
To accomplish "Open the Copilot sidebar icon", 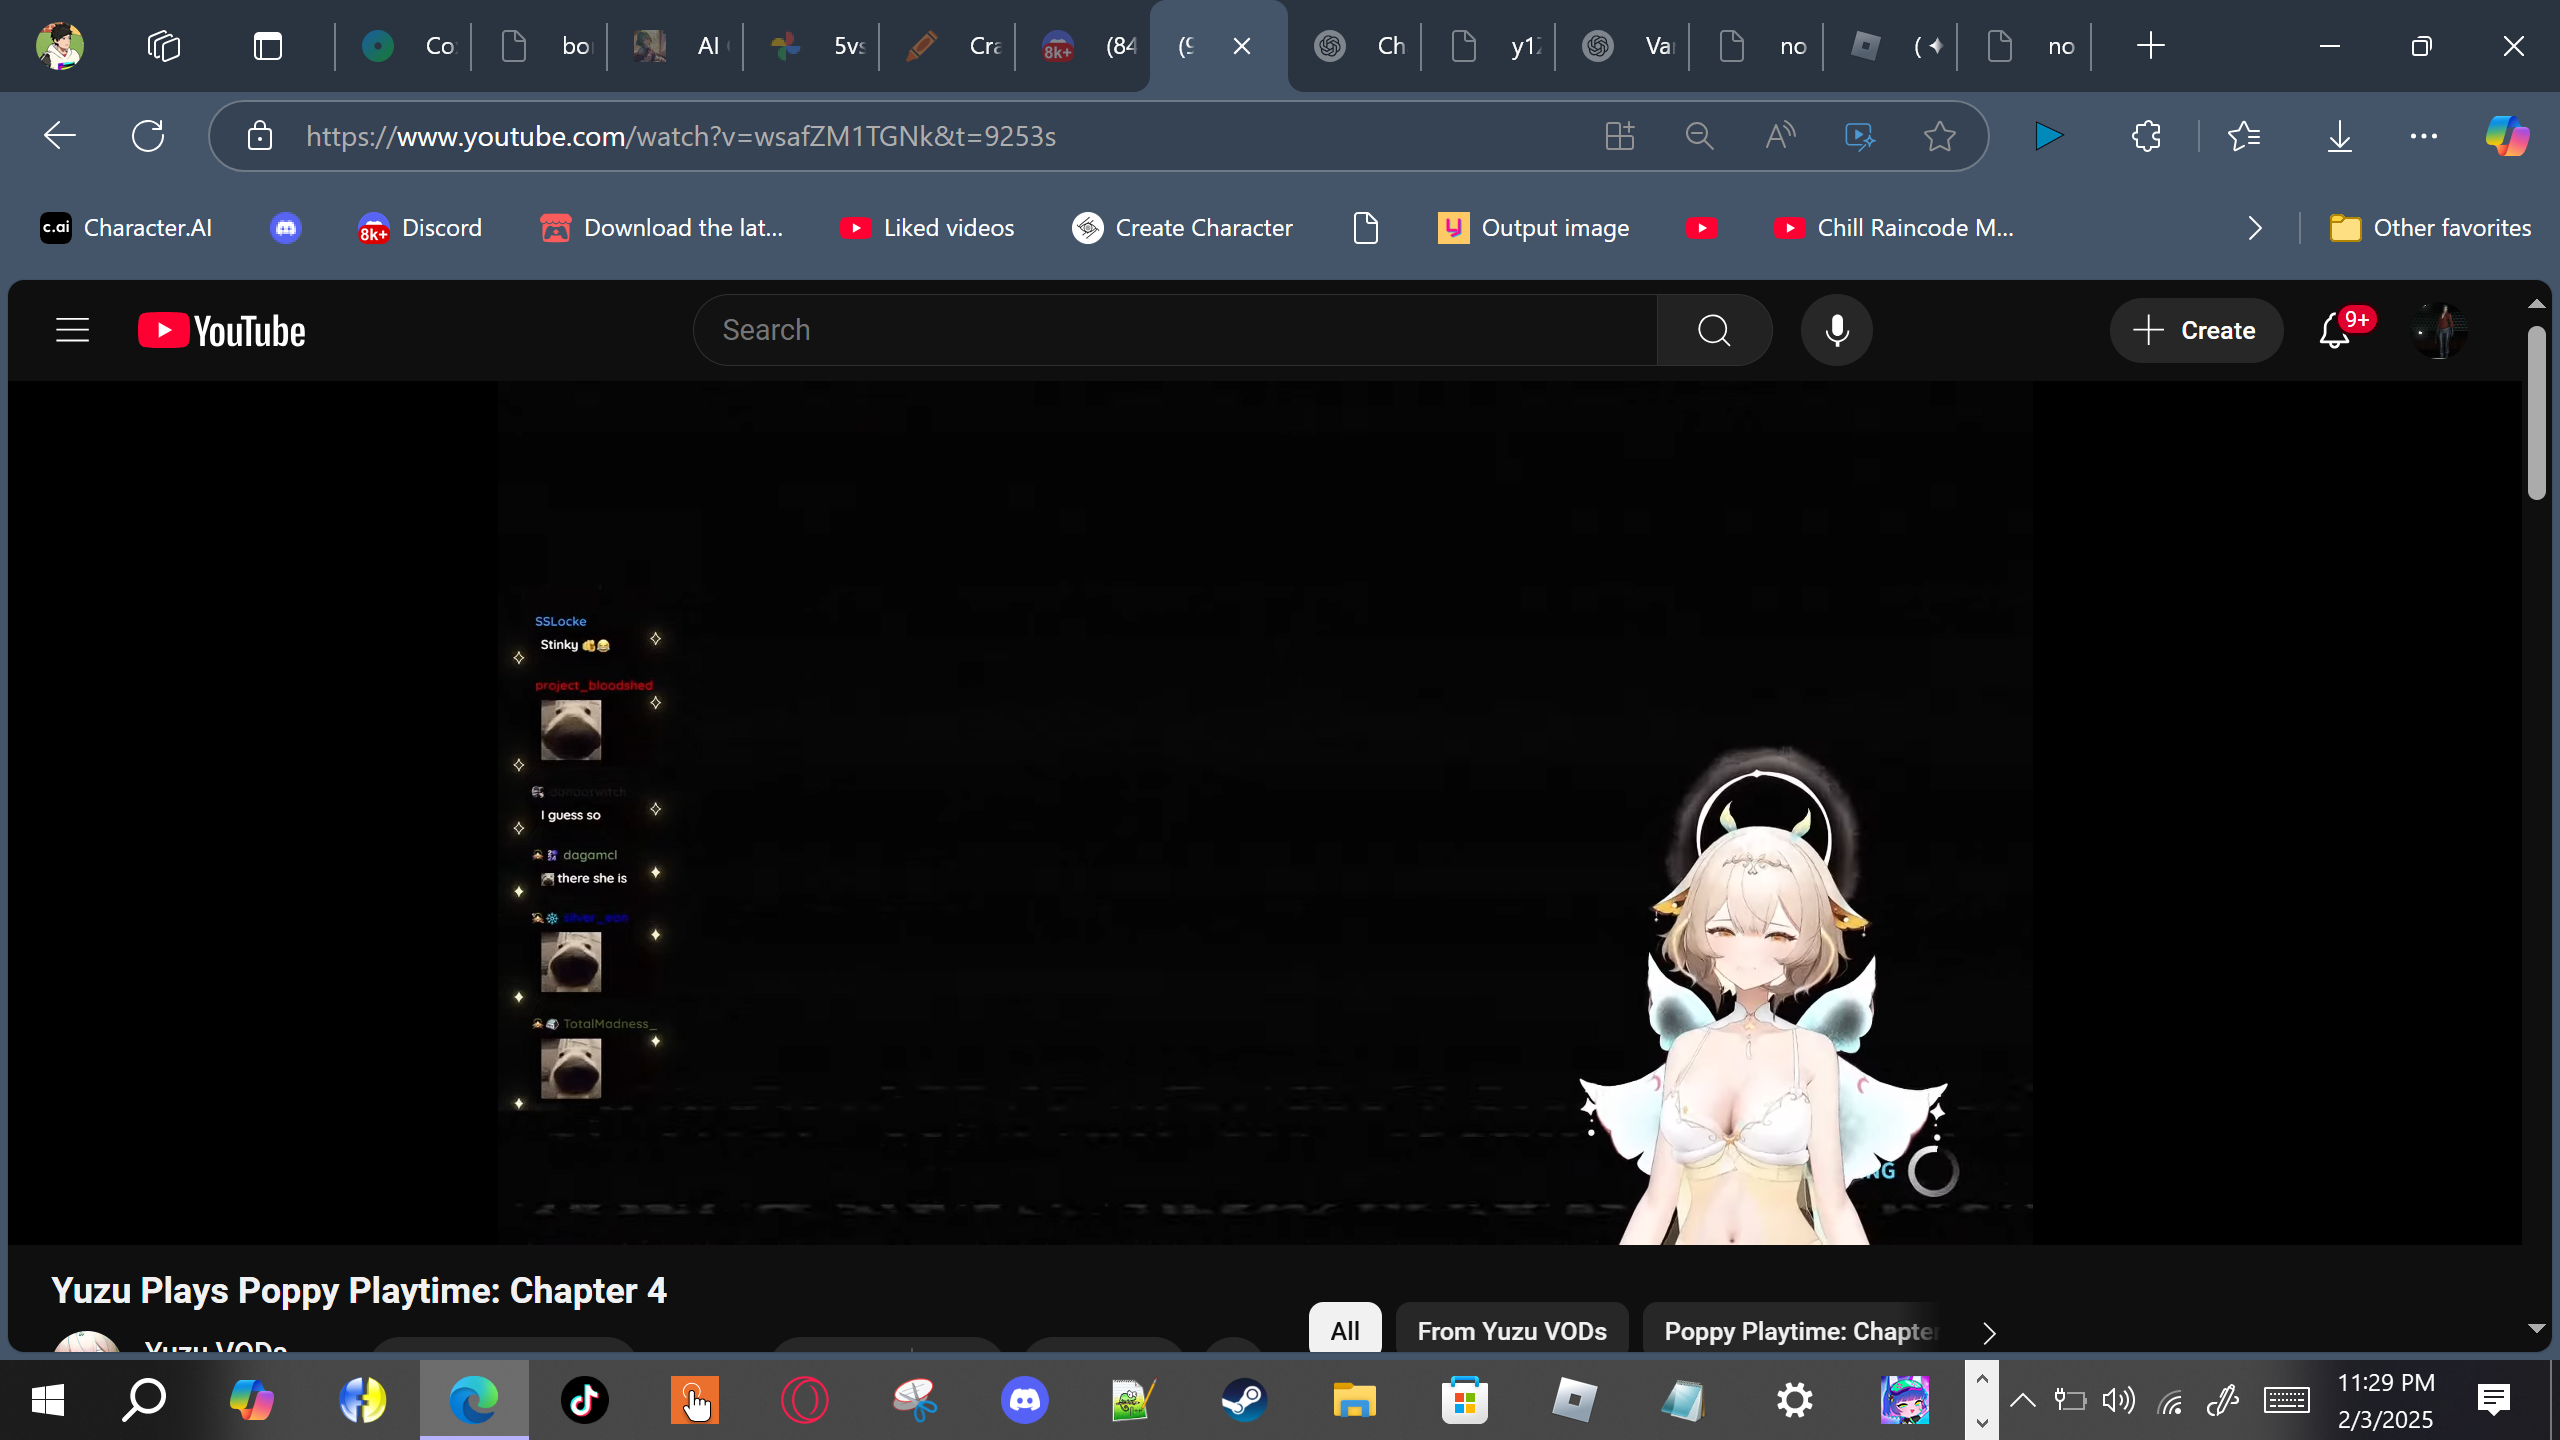I will (2507, 136).
